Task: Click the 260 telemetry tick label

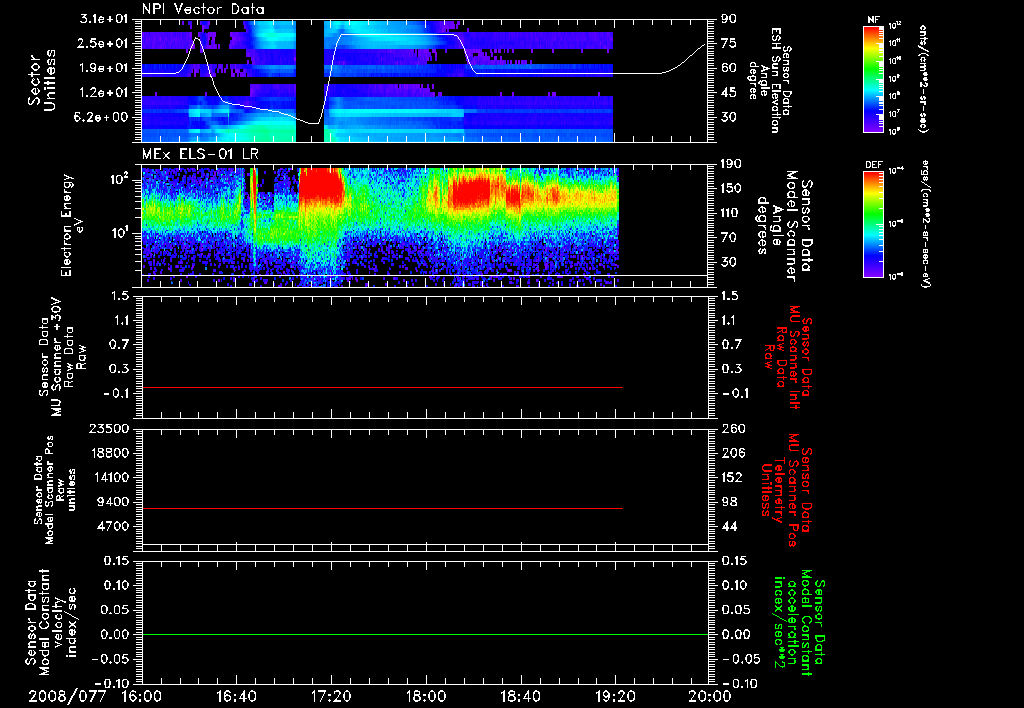Action: tap(732, 429)
